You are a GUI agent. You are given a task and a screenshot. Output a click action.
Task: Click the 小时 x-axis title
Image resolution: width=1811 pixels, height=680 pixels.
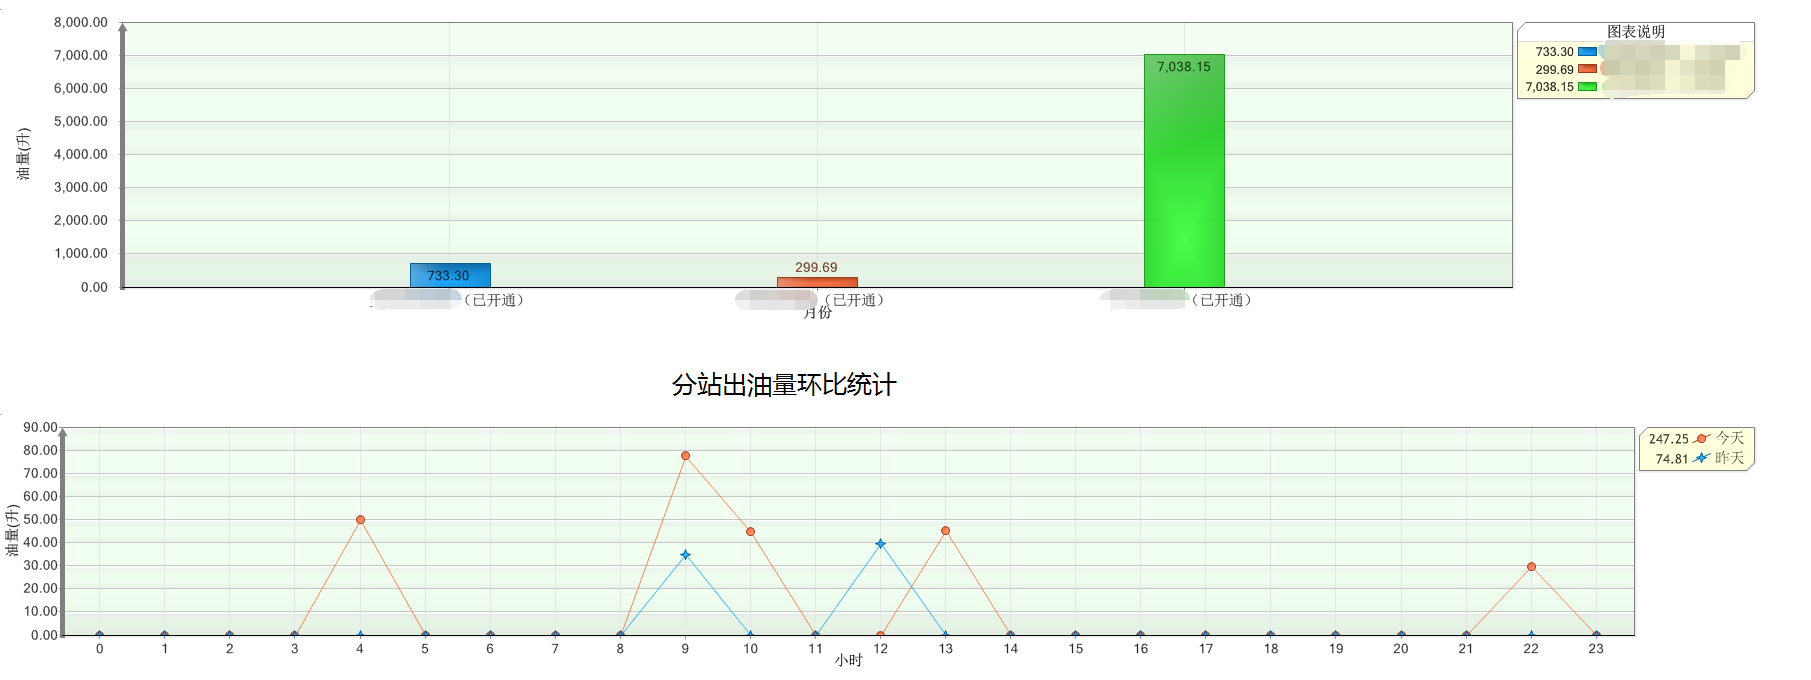[x=849, y=660]
